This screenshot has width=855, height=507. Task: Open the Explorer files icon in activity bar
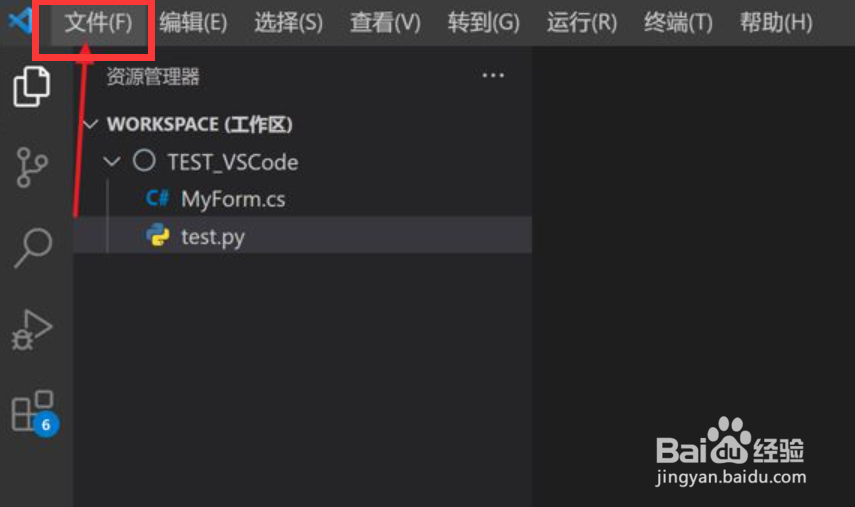click(32, 86)
